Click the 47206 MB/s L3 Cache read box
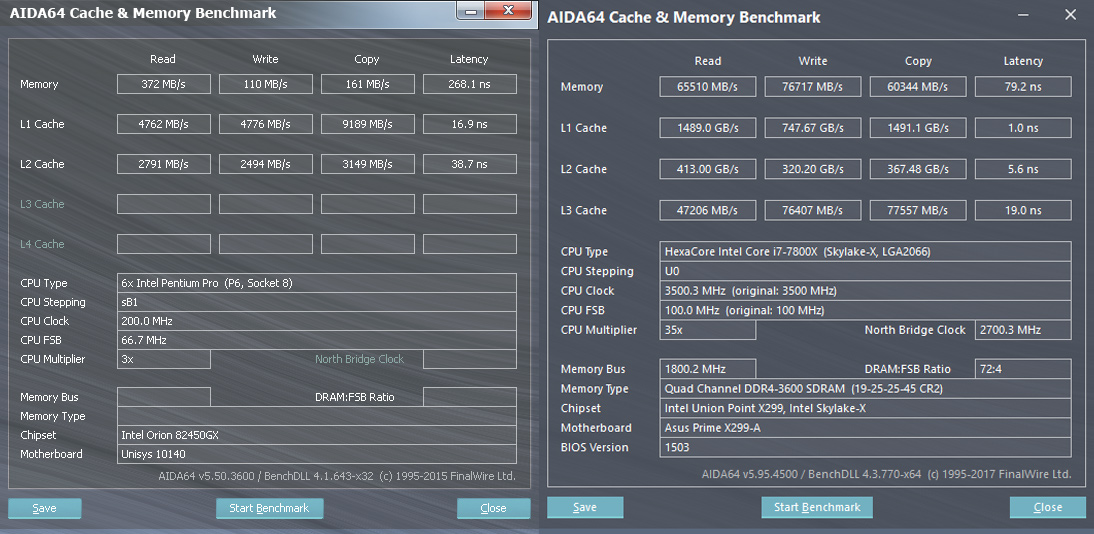The height and width of the screenshot is (534, 1094). 707,210
